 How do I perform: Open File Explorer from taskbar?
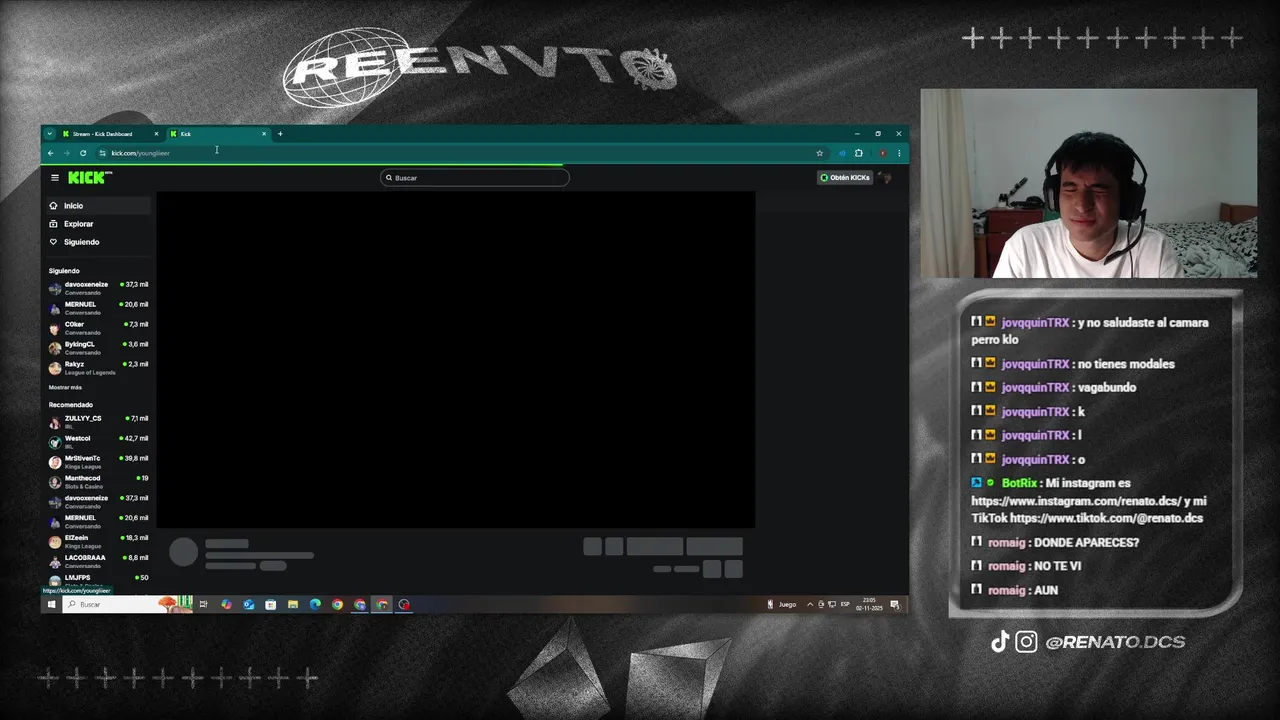click(293, 604)
